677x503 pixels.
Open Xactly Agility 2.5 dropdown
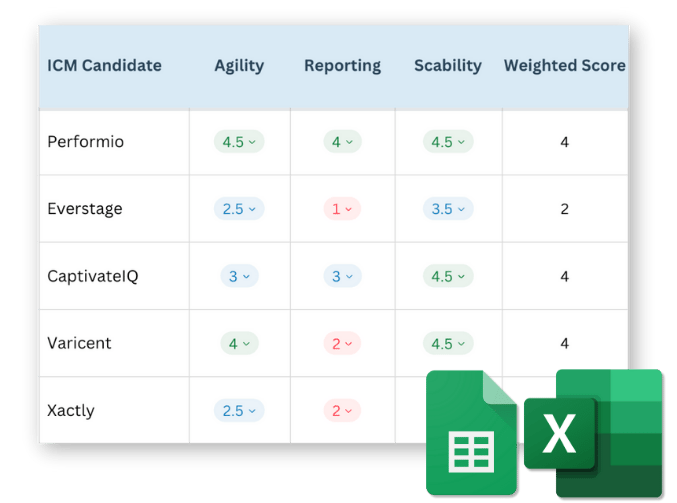coord(239,410)
